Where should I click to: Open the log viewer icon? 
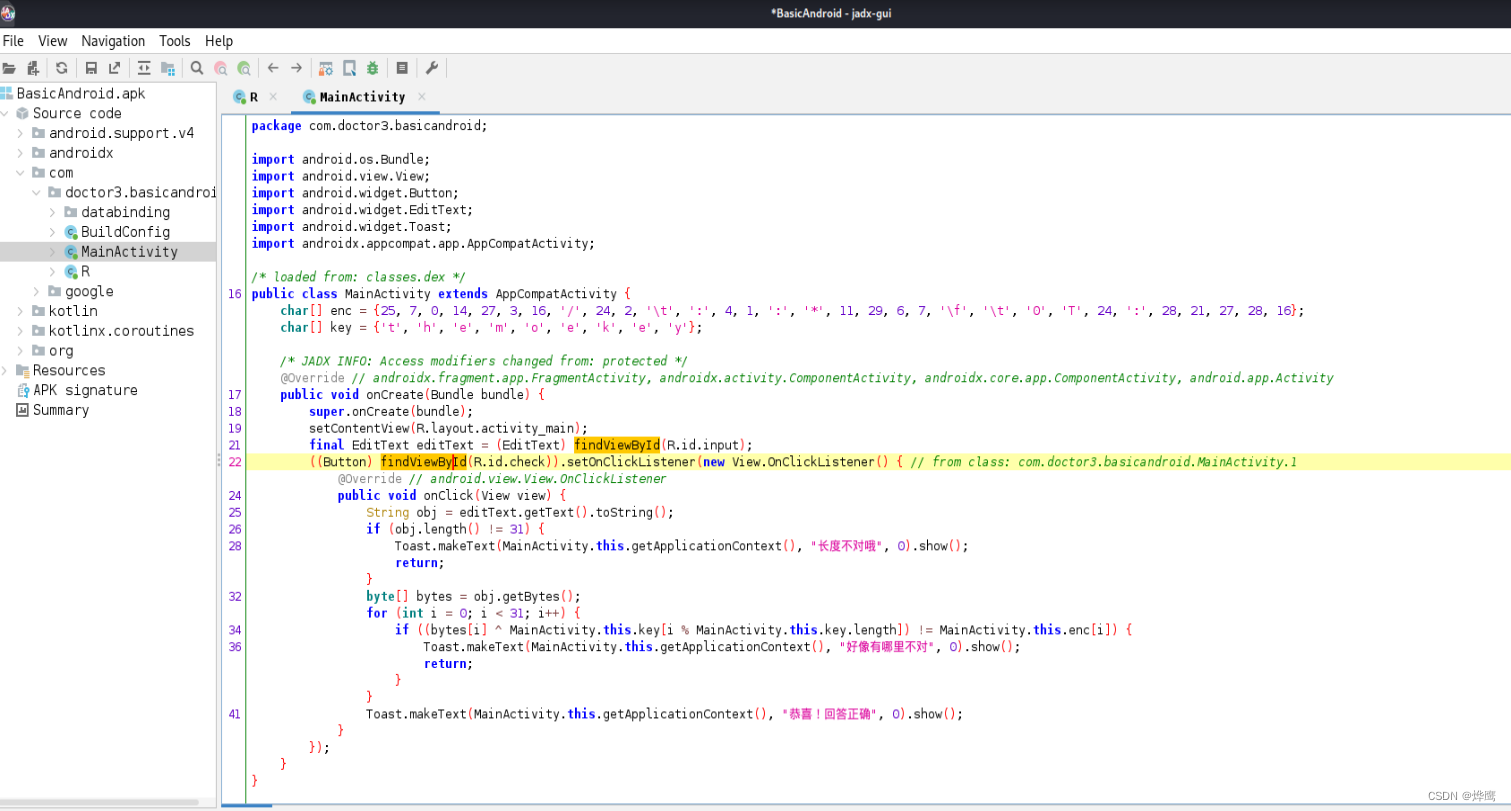coord(403,67)
